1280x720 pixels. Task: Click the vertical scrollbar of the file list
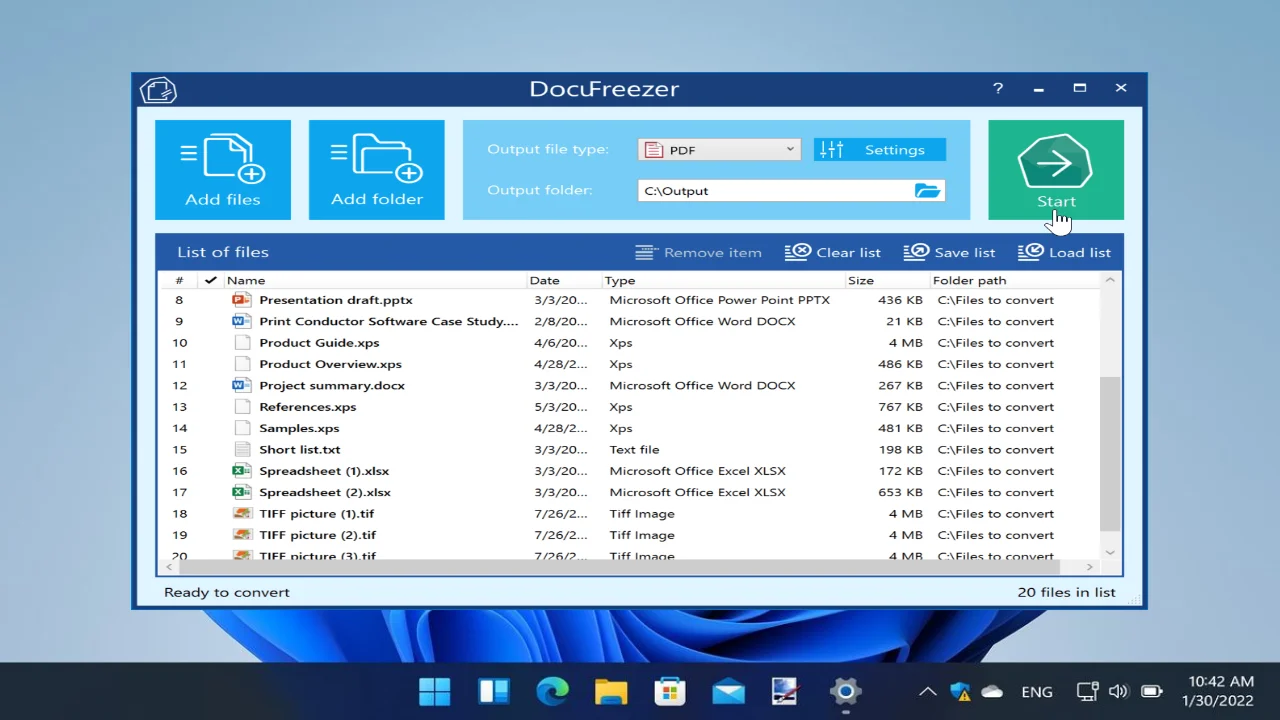click(1110, 455)
